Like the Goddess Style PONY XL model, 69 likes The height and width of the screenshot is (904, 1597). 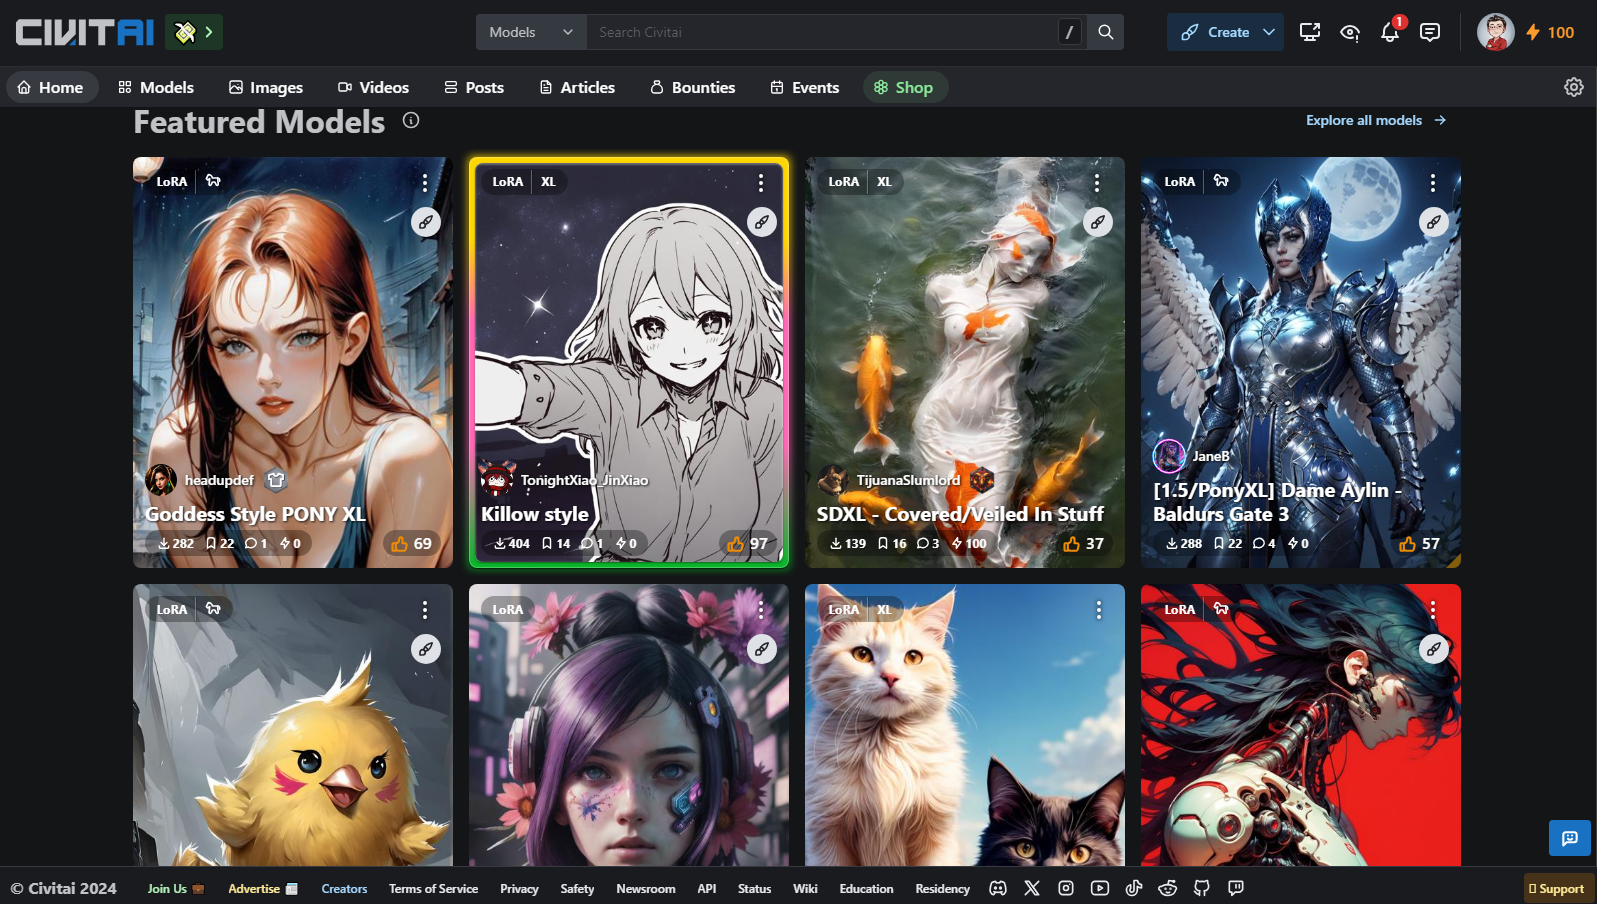click(412, 543)
